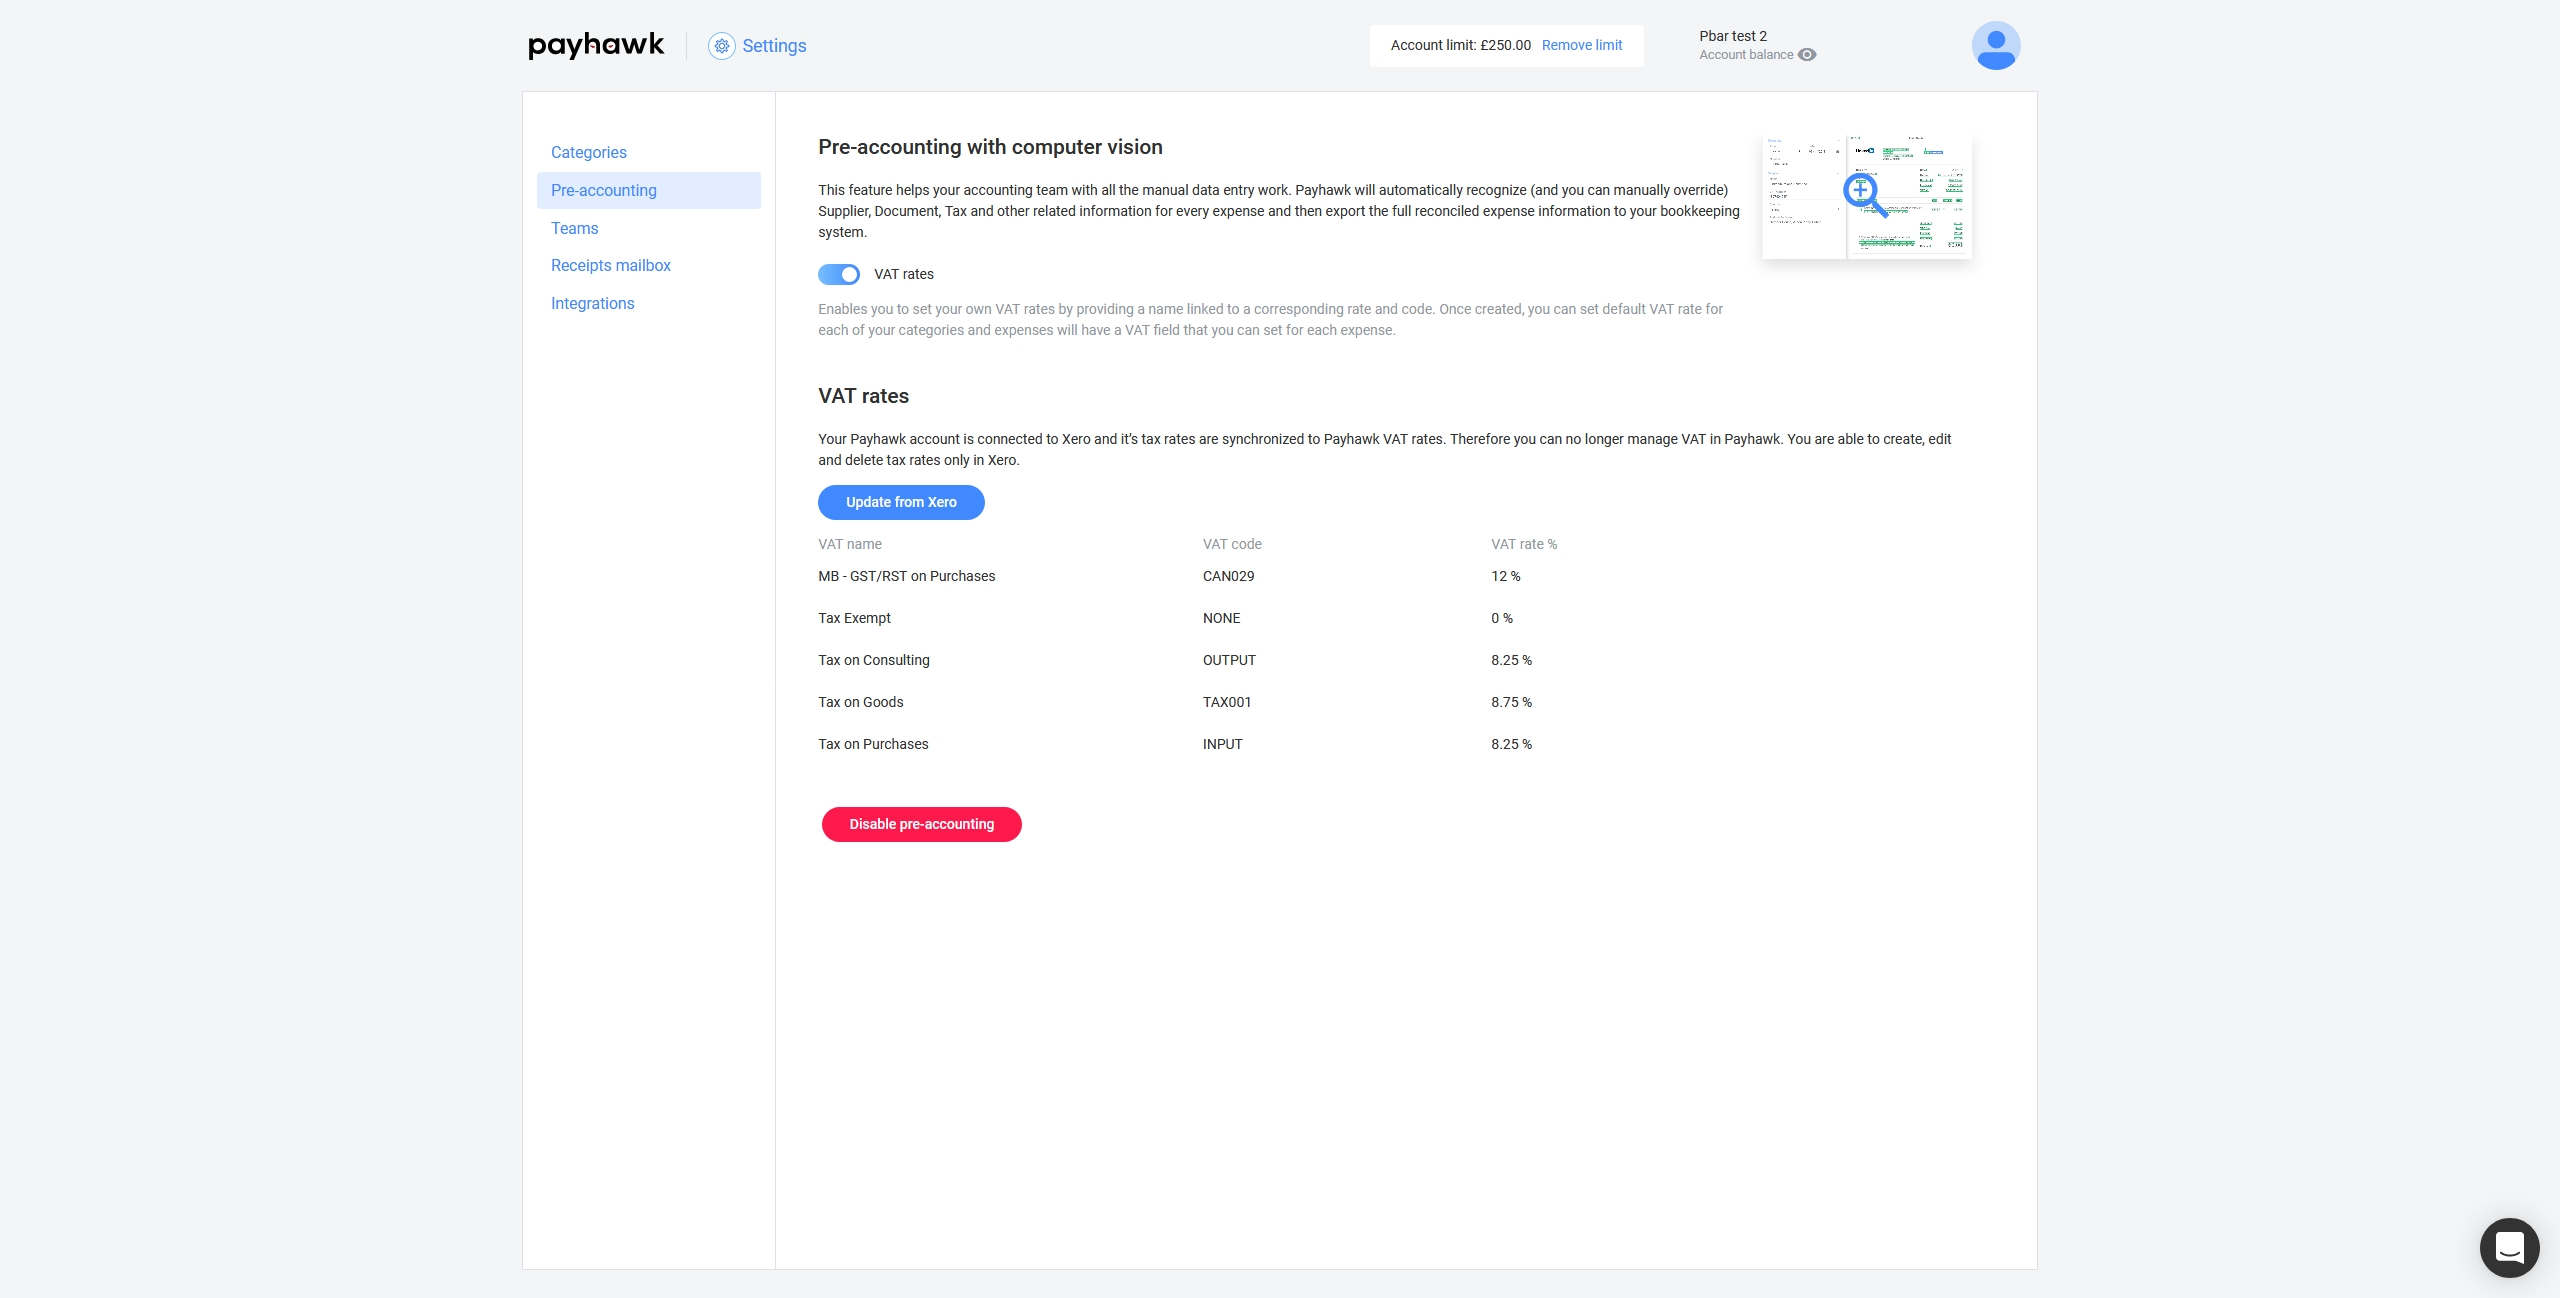Click the VAT code column header
This screenshot has width=2560, height=1298.
tap(1232, 544)
